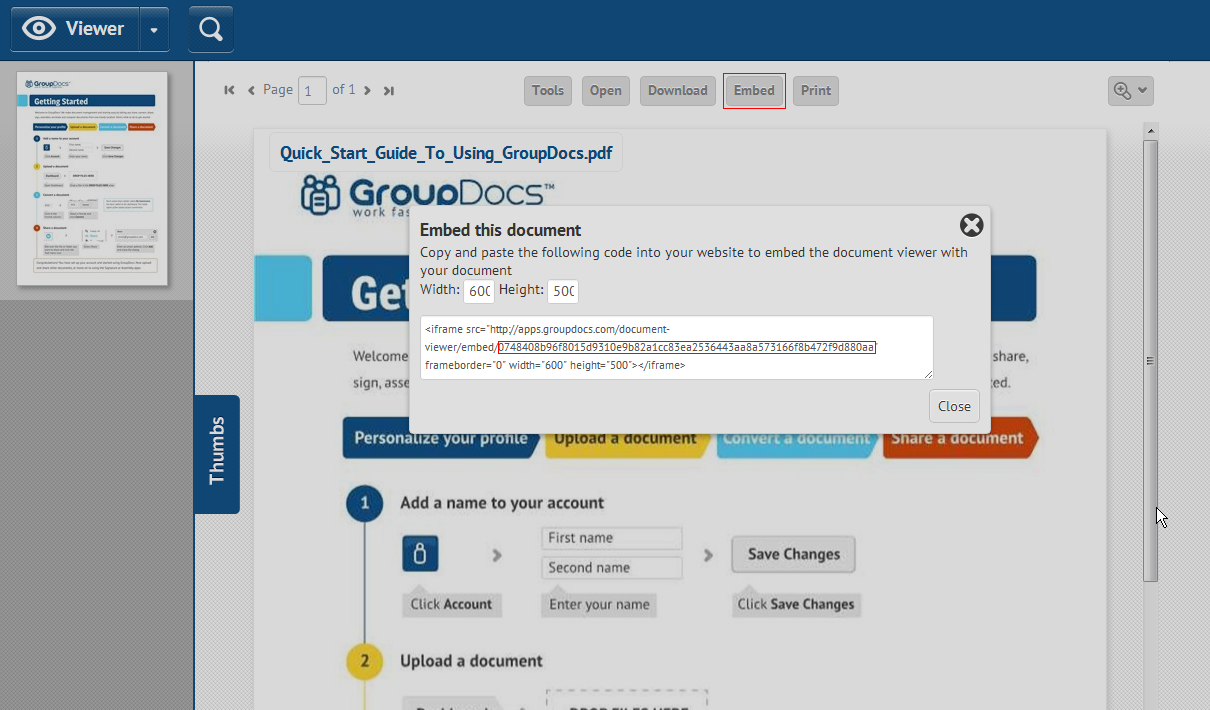Click the document vertical scrollbar handle
The image size is (1210, 710).
tap(1150, 360)
